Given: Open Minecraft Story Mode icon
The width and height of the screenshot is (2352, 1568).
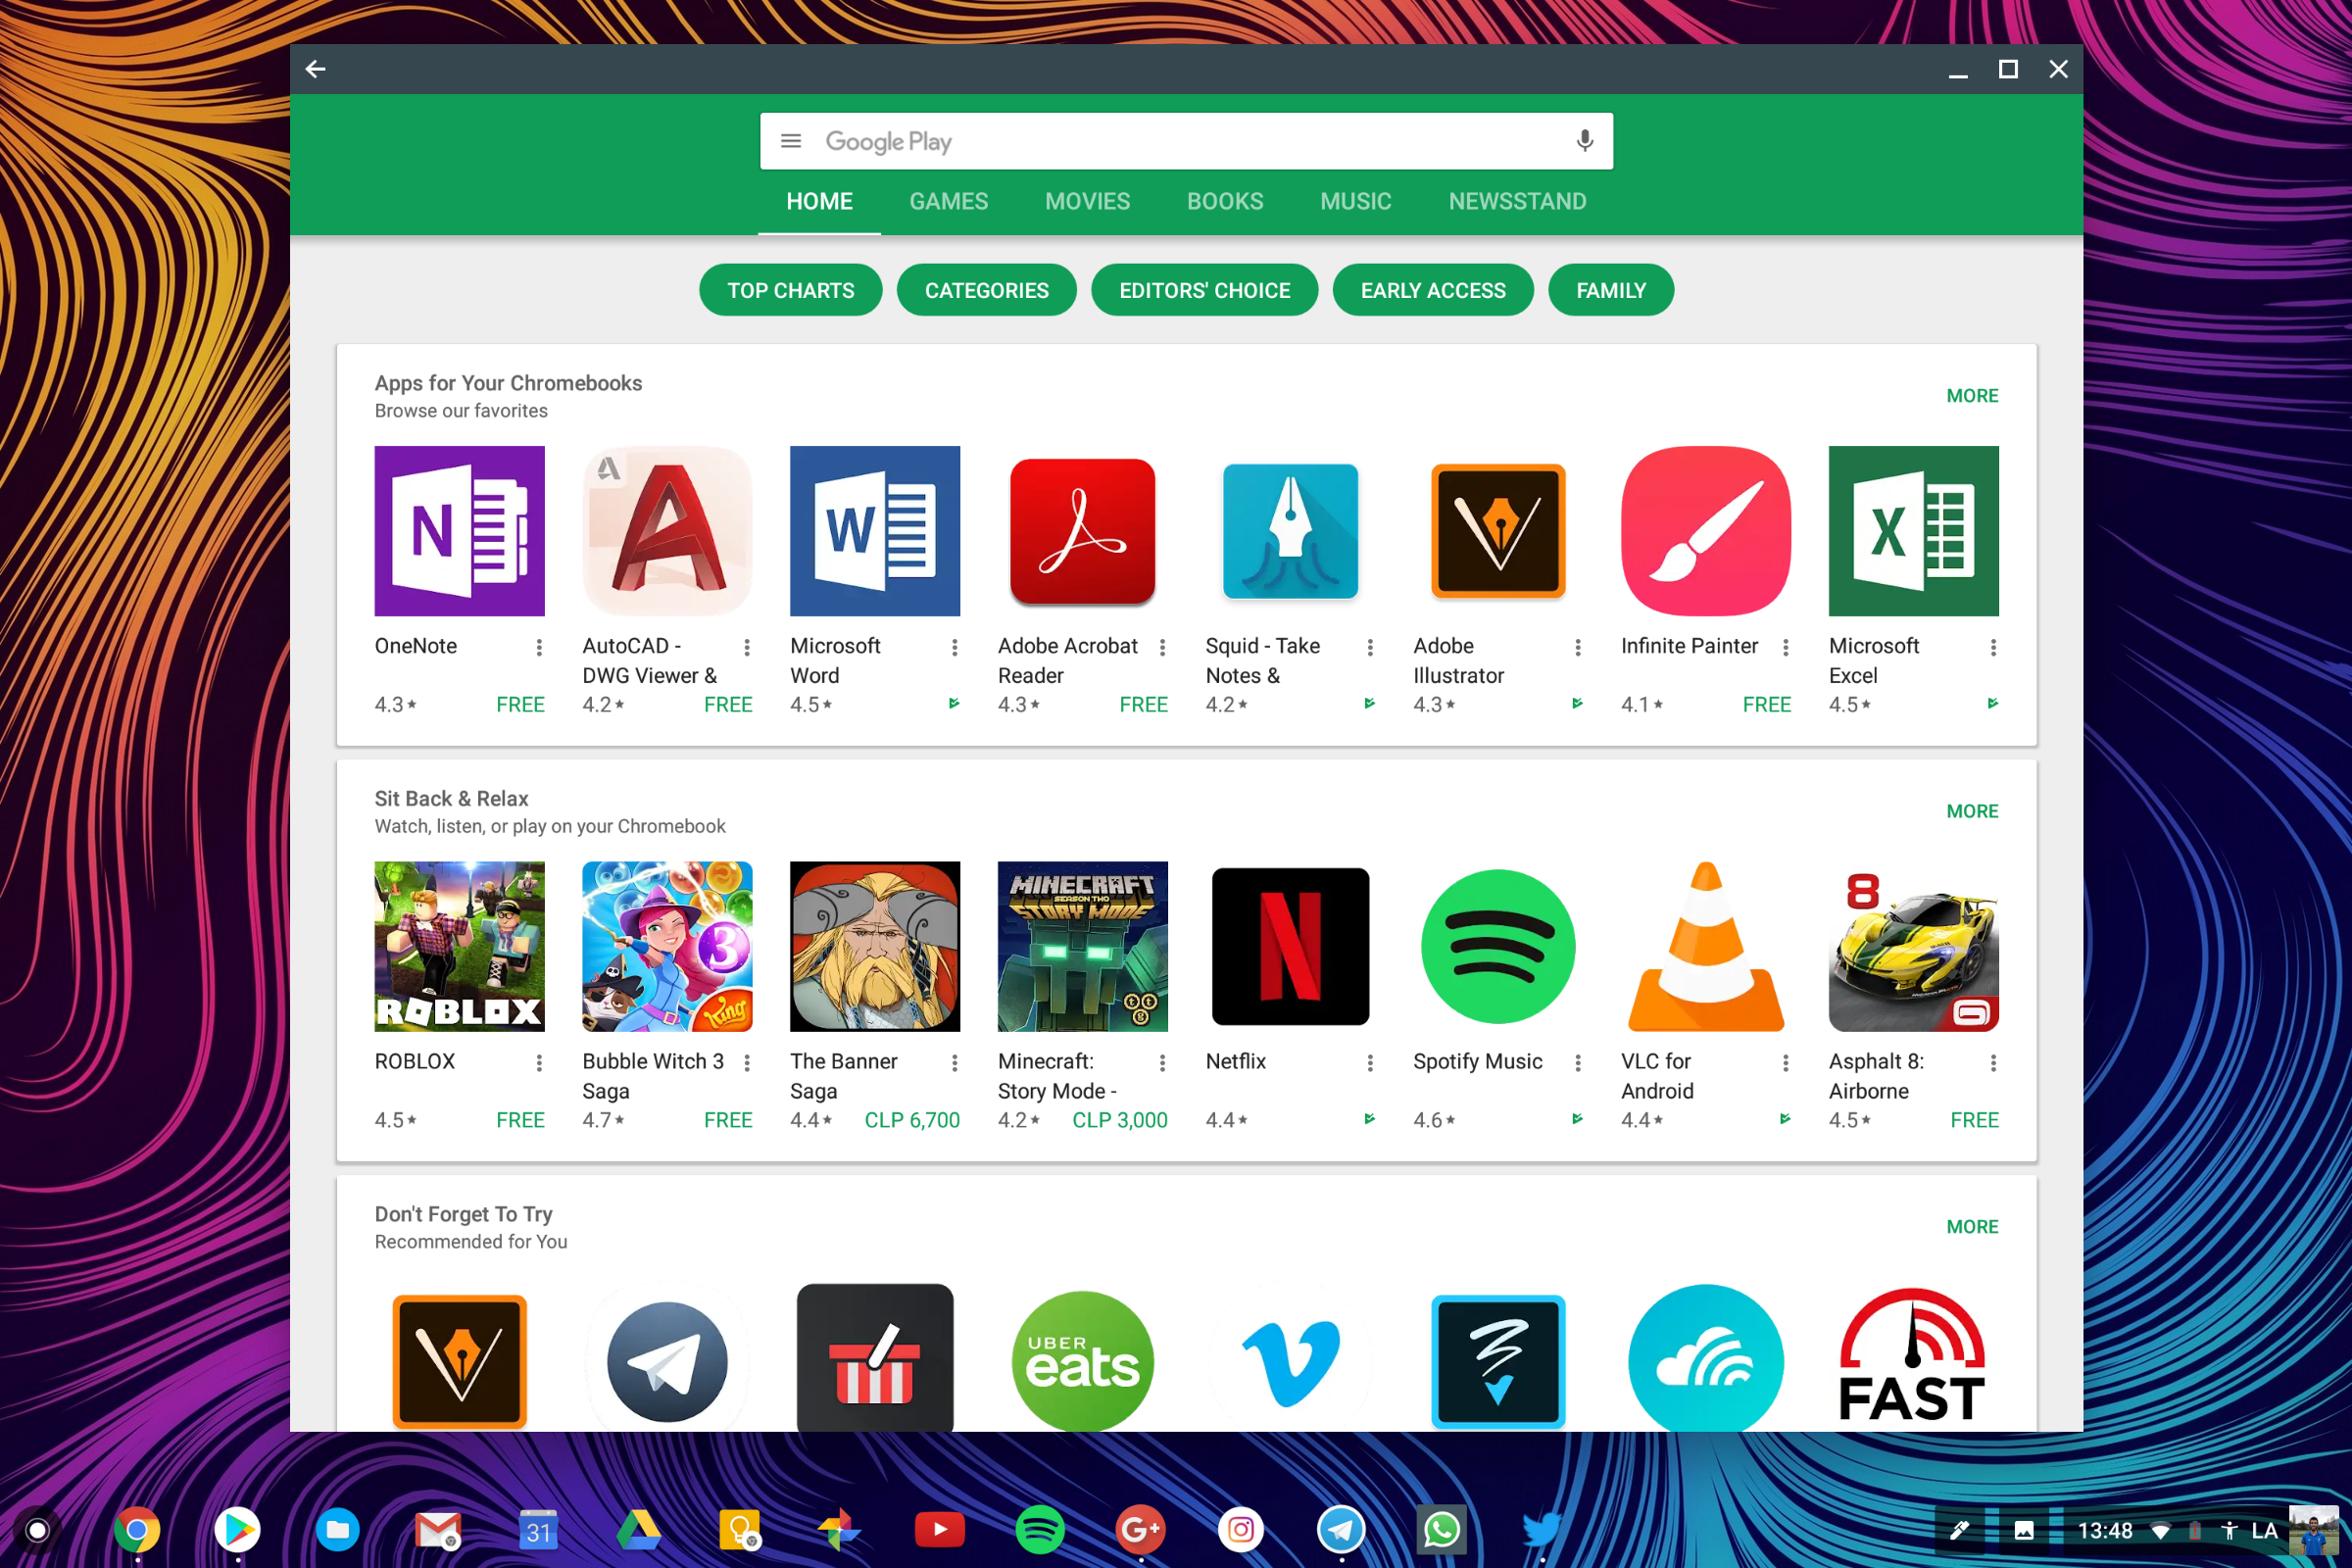Looking at the screenshot, I should [x=1083, y=946].
